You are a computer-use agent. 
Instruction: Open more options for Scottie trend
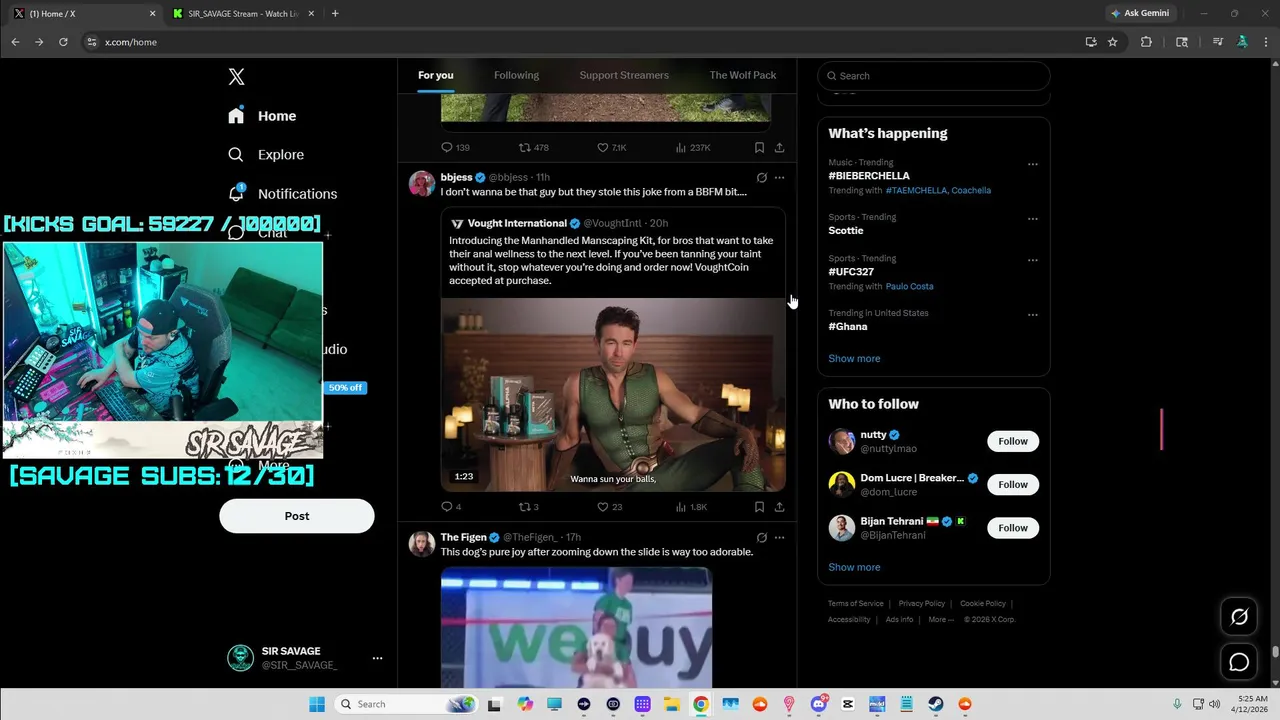point(1033,219)
